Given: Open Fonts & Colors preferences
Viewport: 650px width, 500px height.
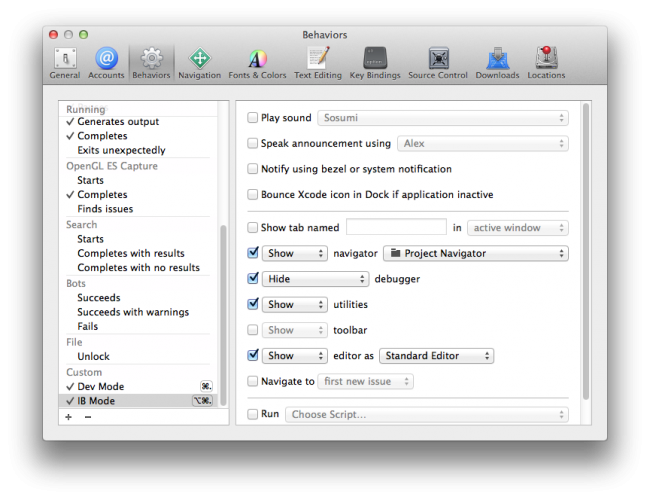Looking at the screenshot, I should click(x=257, y=63).
